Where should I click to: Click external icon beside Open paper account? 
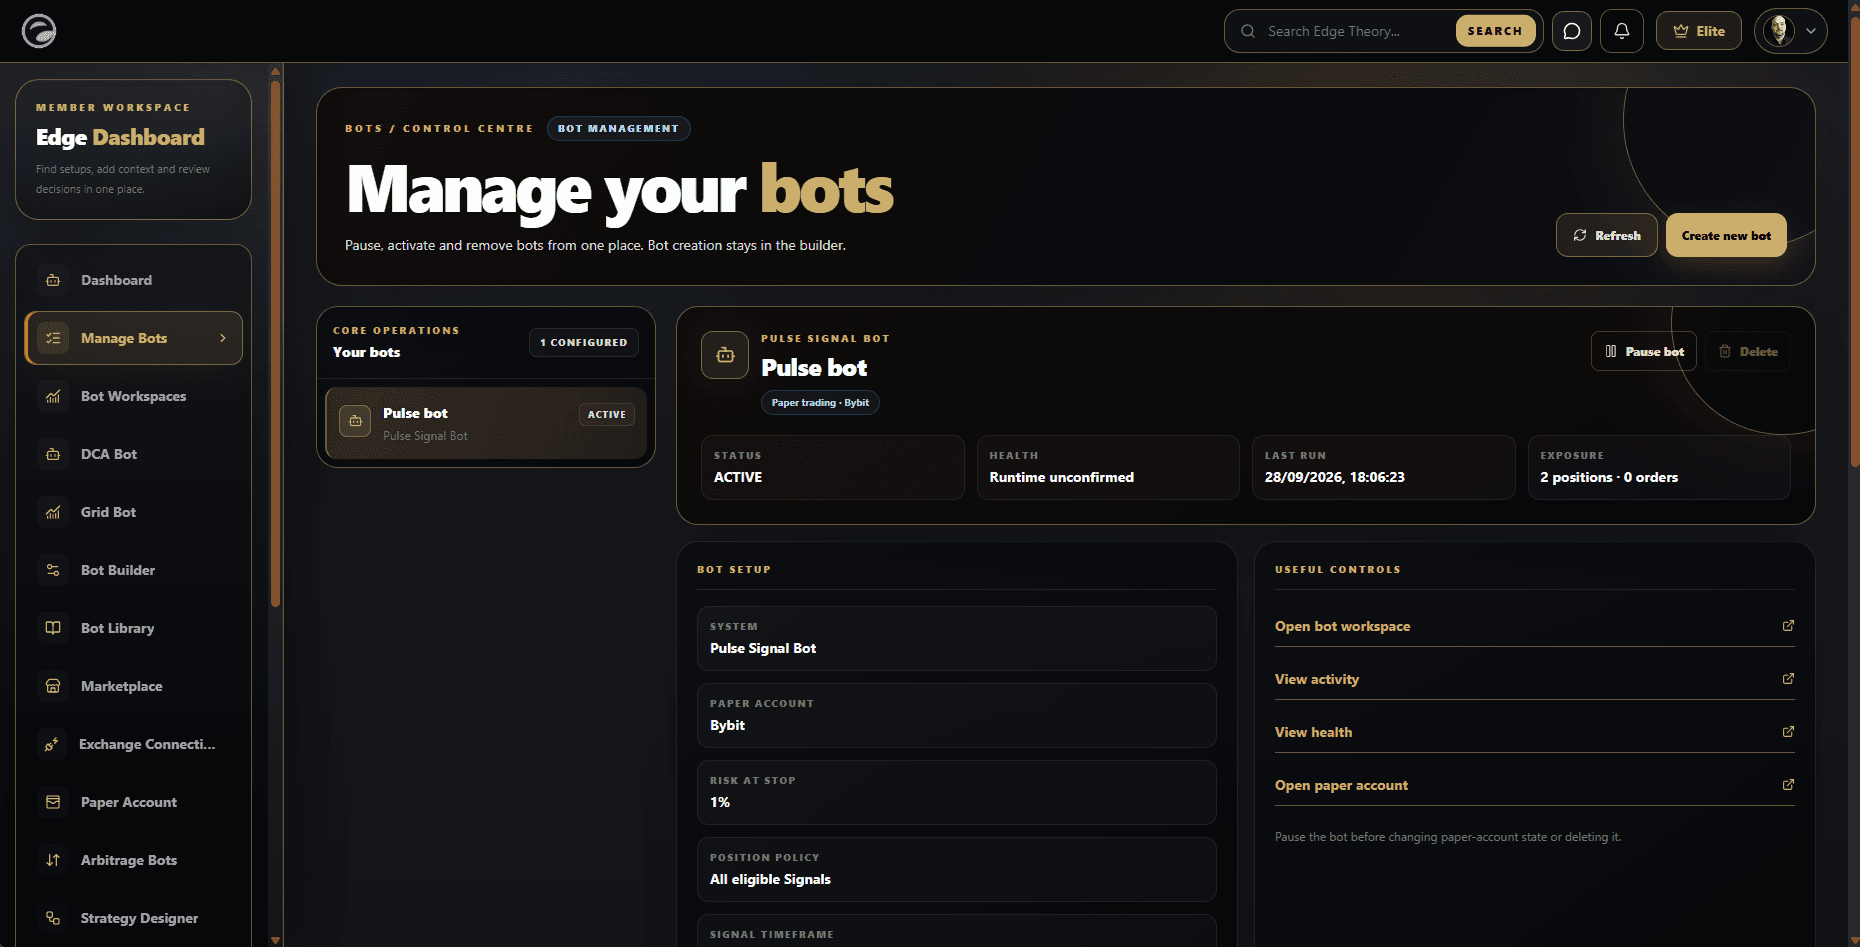[x=1788, y=785]
